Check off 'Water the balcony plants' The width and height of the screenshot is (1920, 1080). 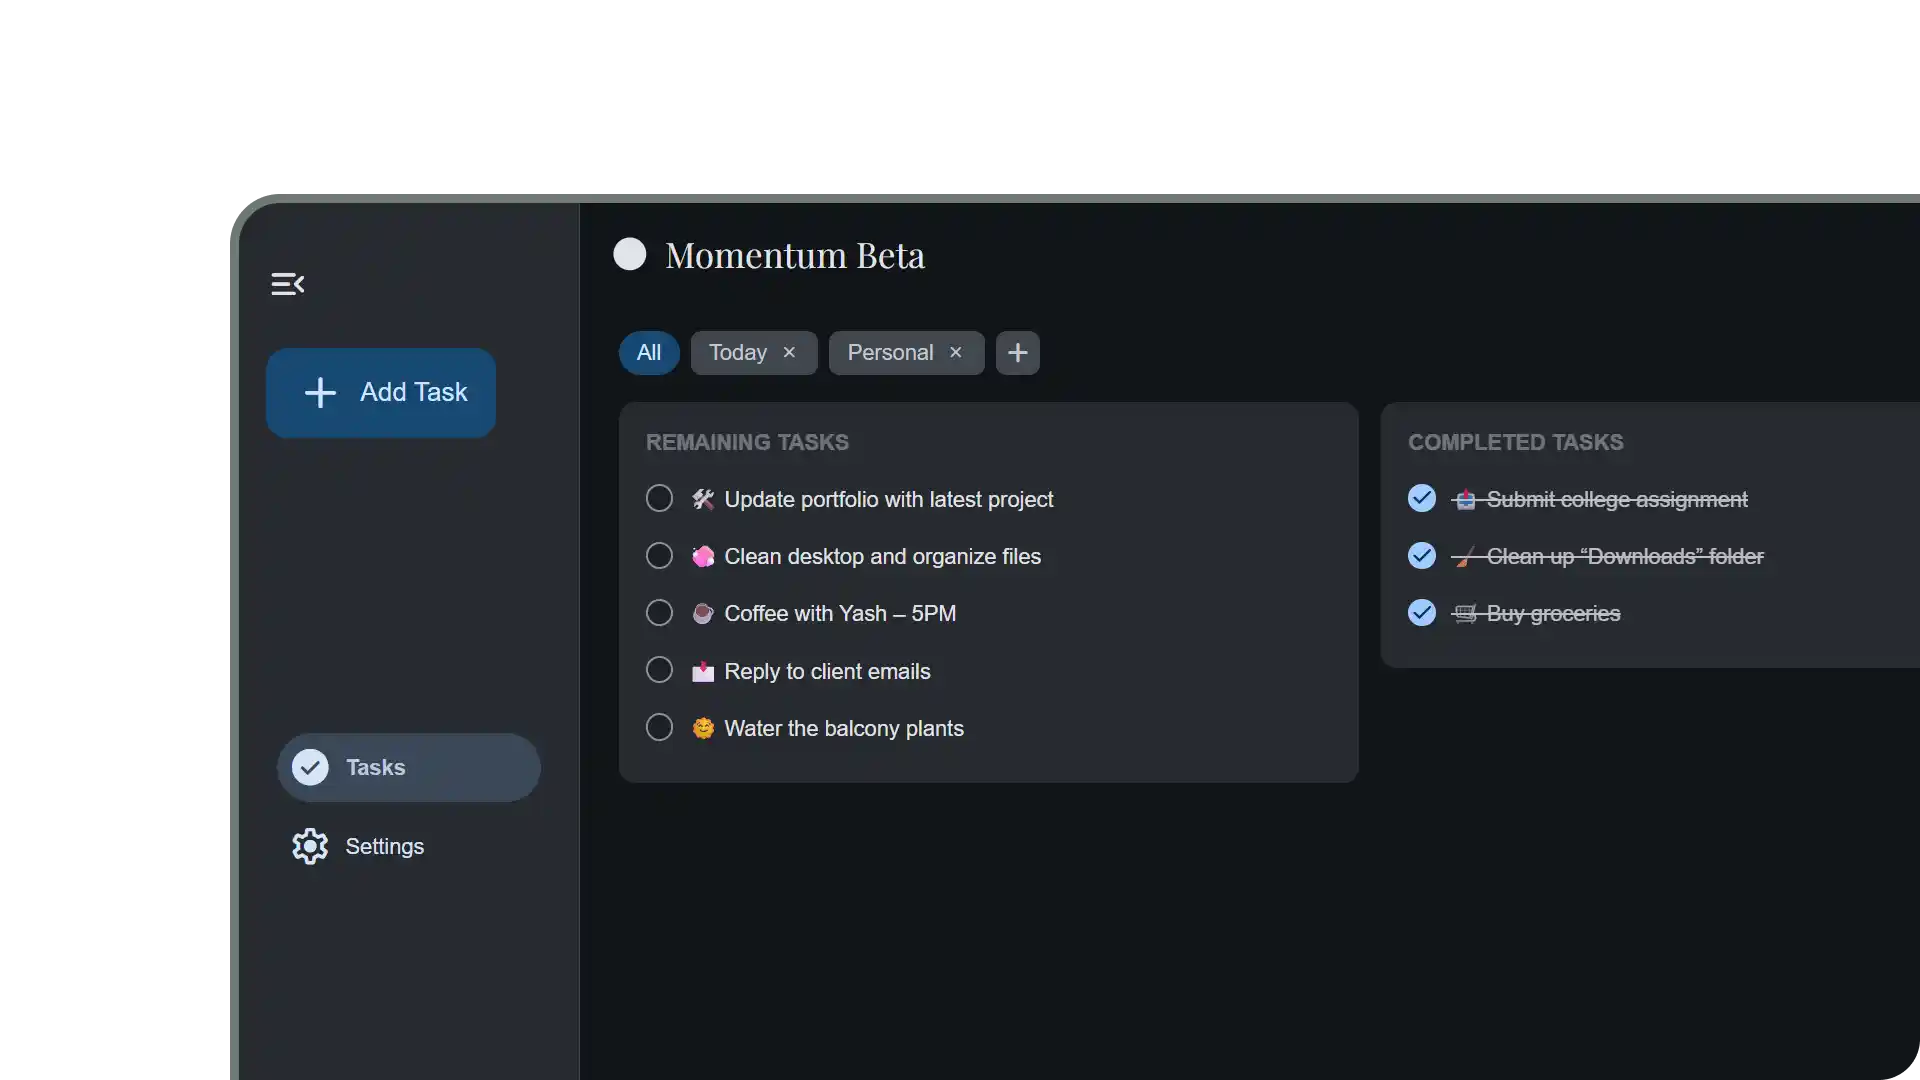[x=659, y=727]
